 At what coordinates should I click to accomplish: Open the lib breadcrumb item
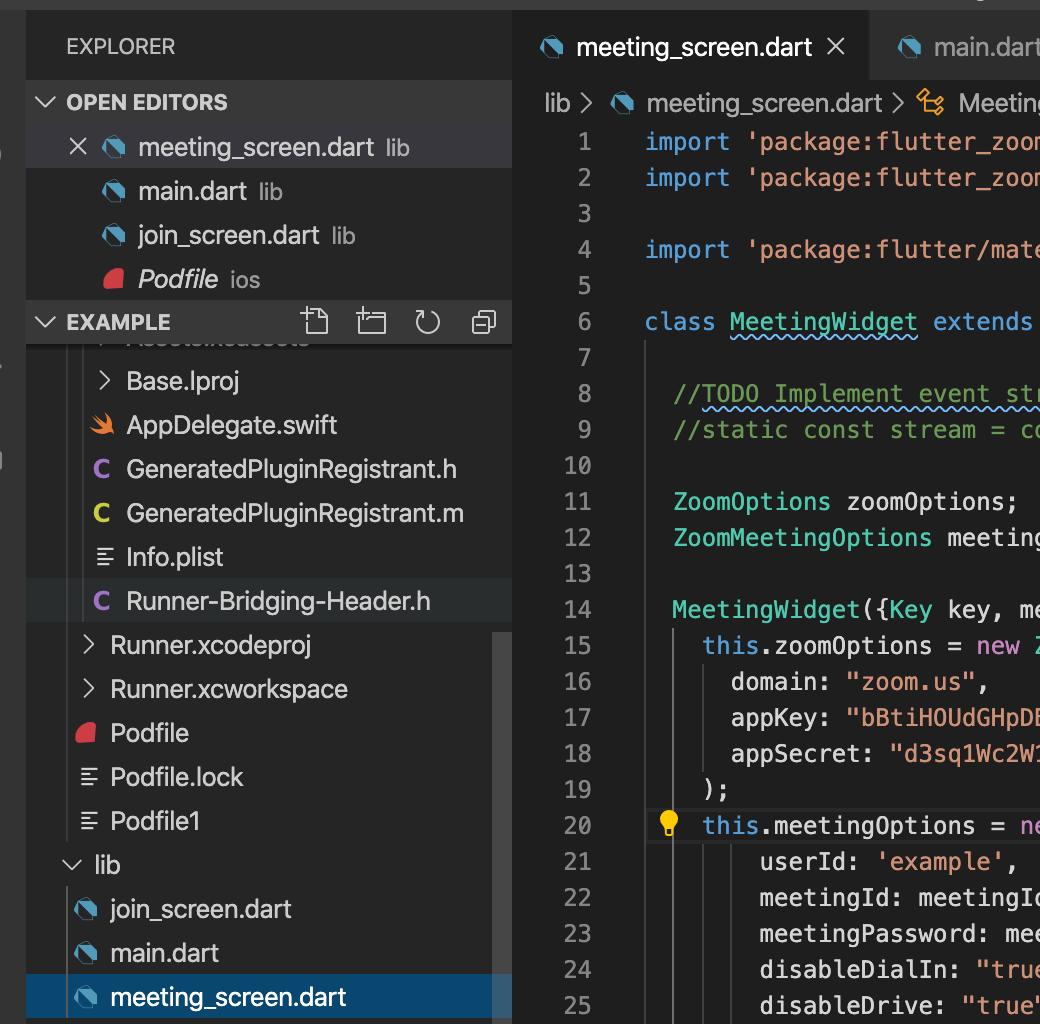556,102
